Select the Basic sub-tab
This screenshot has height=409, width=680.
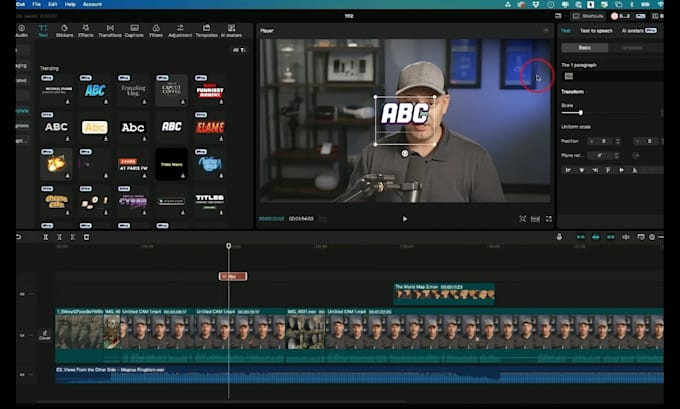pos(585,48)
